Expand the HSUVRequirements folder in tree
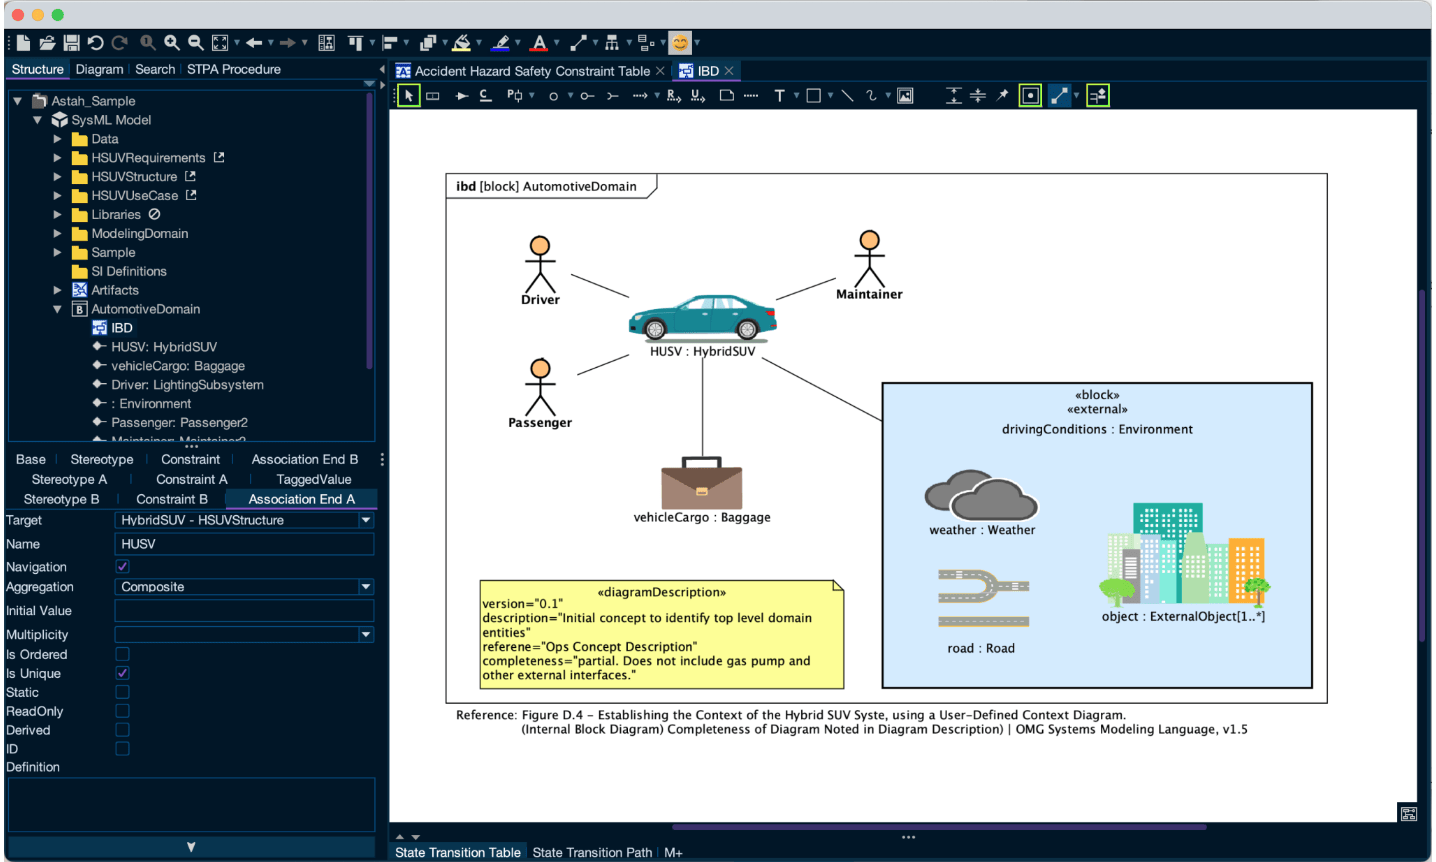Viewport: 1436px width, 862px height. (x=58, y=157)
